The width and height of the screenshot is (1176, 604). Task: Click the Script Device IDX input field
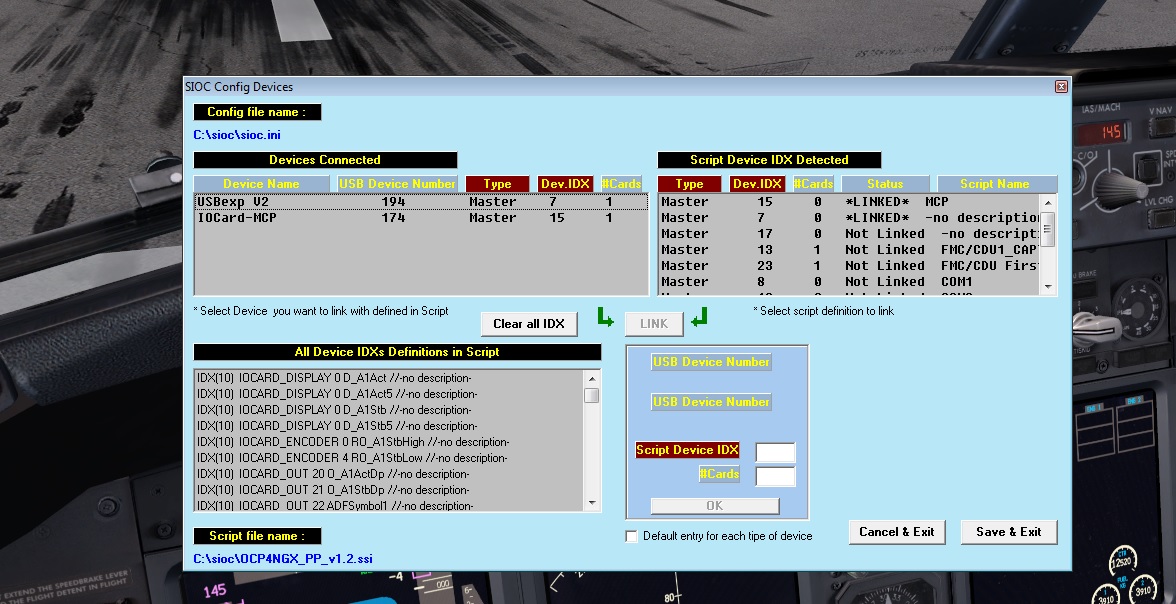click(x=775, y=452)
